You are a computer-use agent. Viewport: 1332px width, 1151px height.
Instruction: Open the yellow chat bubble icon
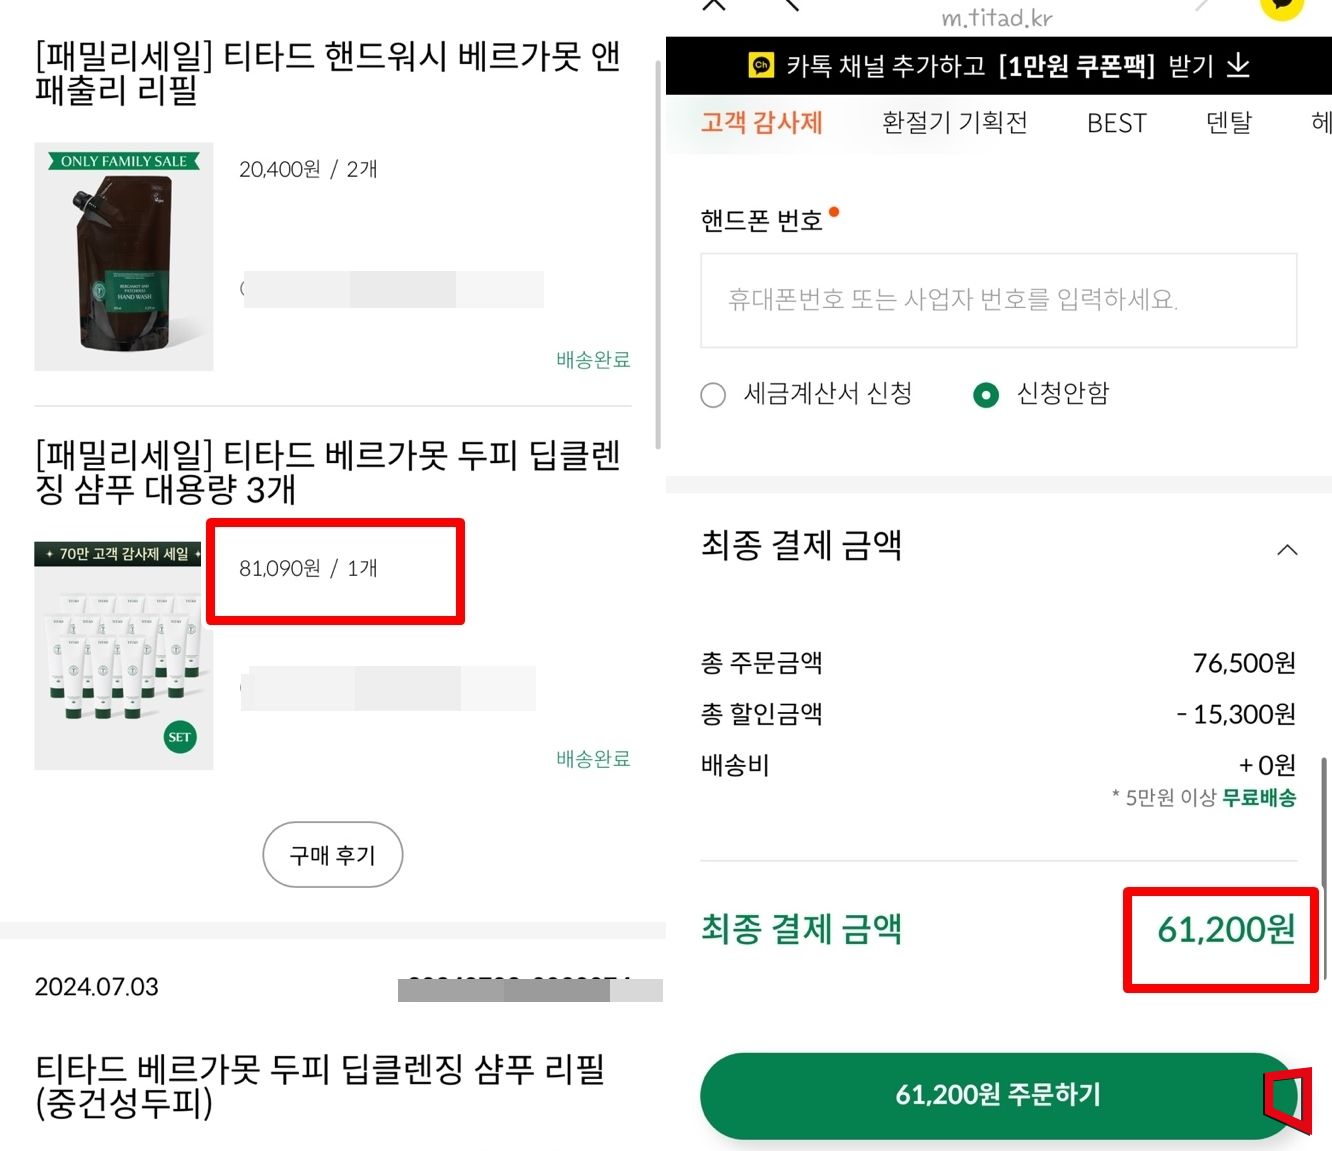point(1283,8)
